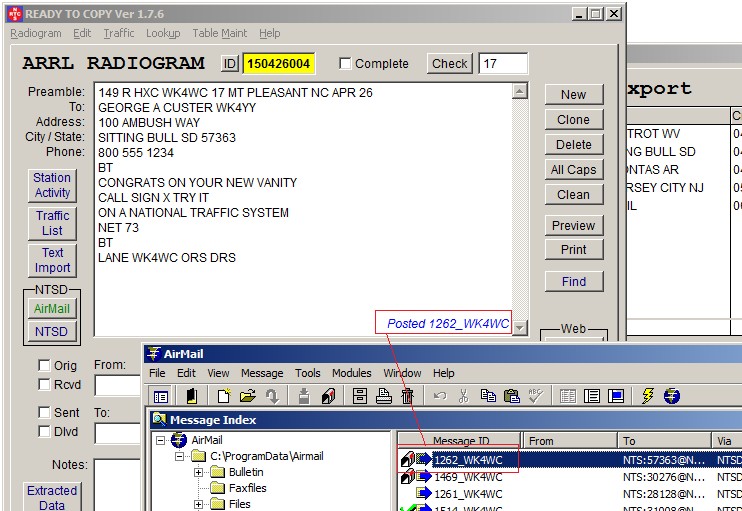Click the ABC spell check icon
Screen dimensions: 742x511
[536, 396]
